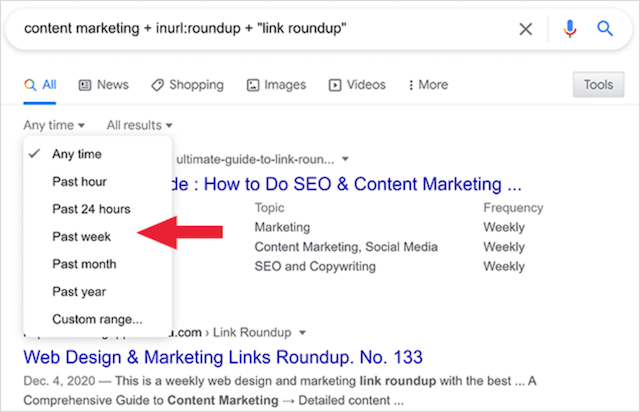Open the News tab

click(x=103, y=85)
